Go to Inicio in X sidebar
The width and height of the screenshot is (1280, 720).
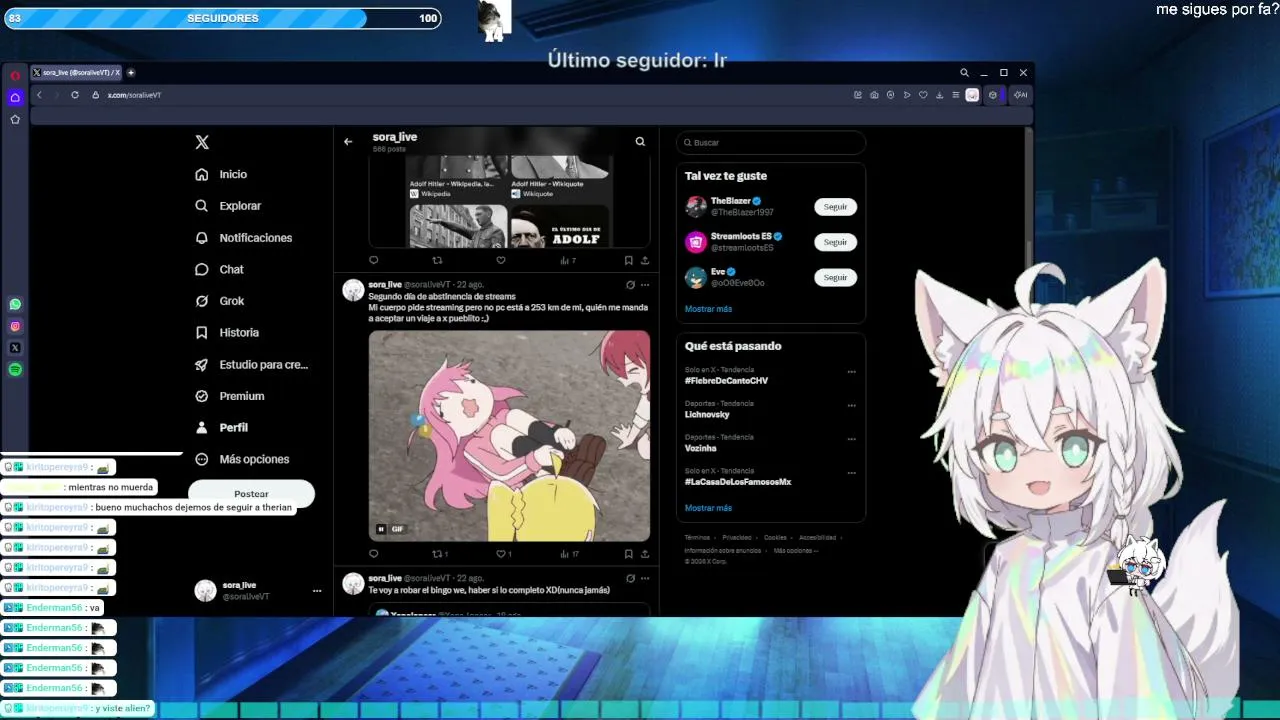click(x=221, y=174)
